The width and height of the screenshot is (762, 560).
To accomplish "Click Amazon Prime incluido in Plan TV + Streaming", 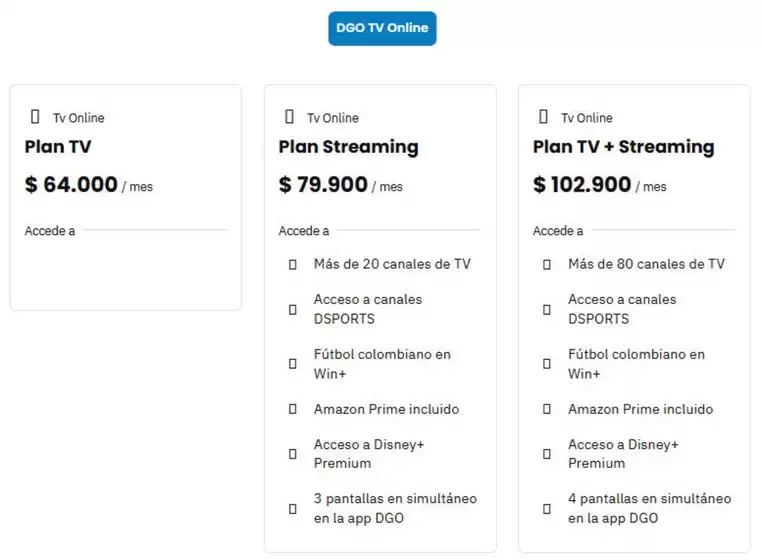I will click(x=641, y=409).
